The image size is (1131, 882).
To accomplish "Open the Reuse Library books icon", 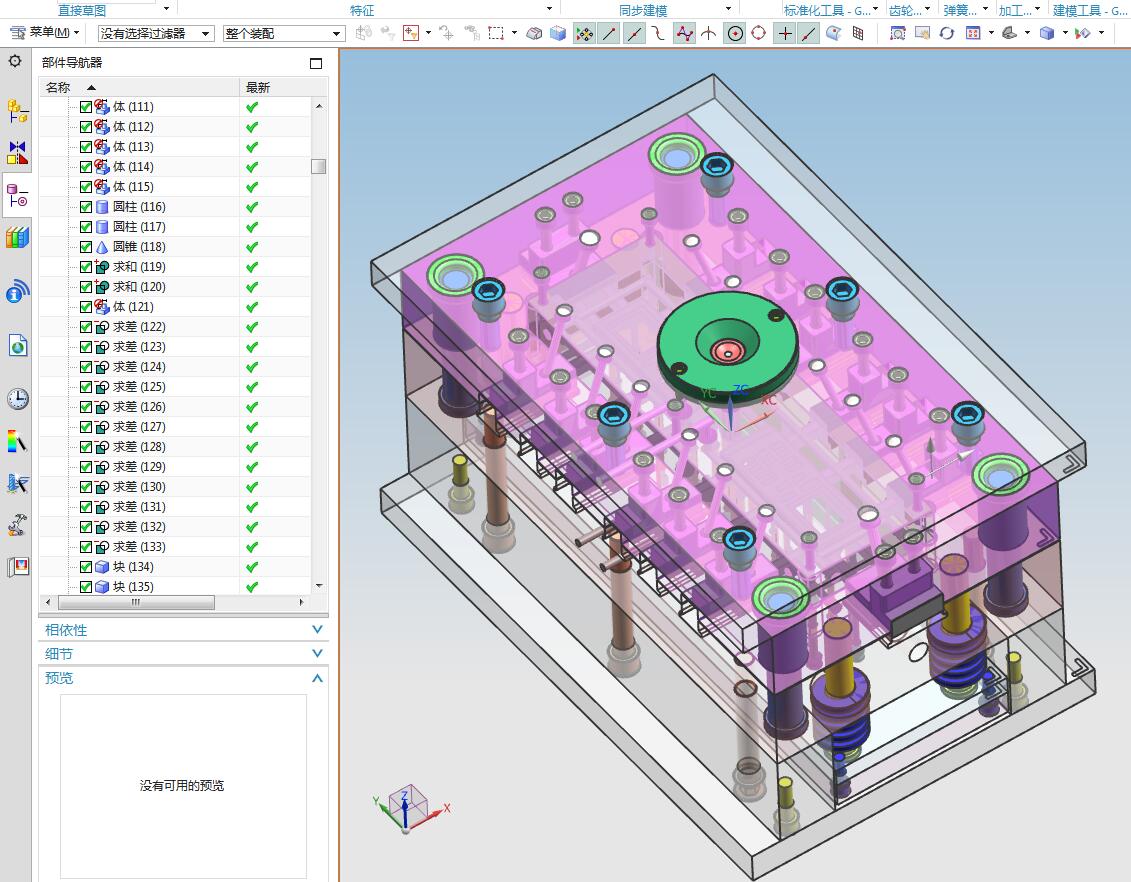I will point(17,238).
